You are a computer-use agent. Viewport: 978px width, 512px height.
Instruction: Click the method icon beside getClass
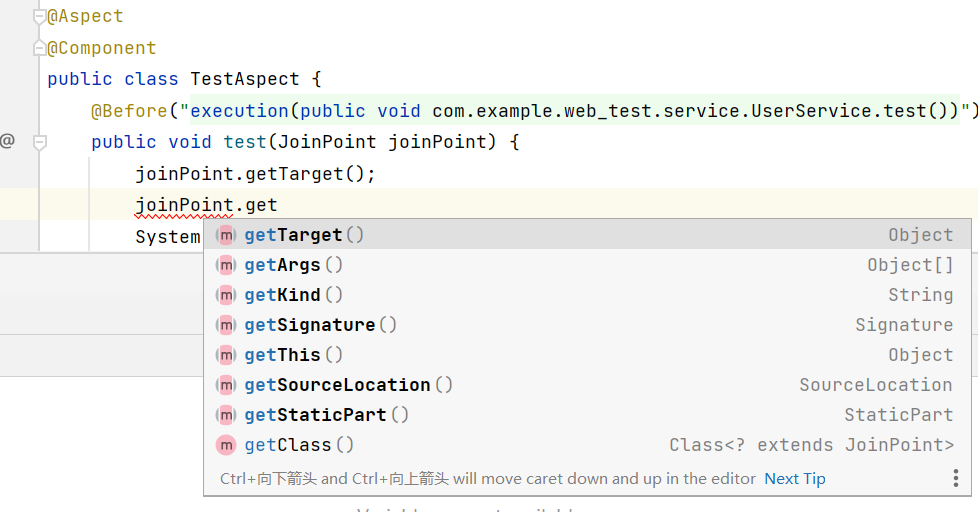click(x=227, y=445)
